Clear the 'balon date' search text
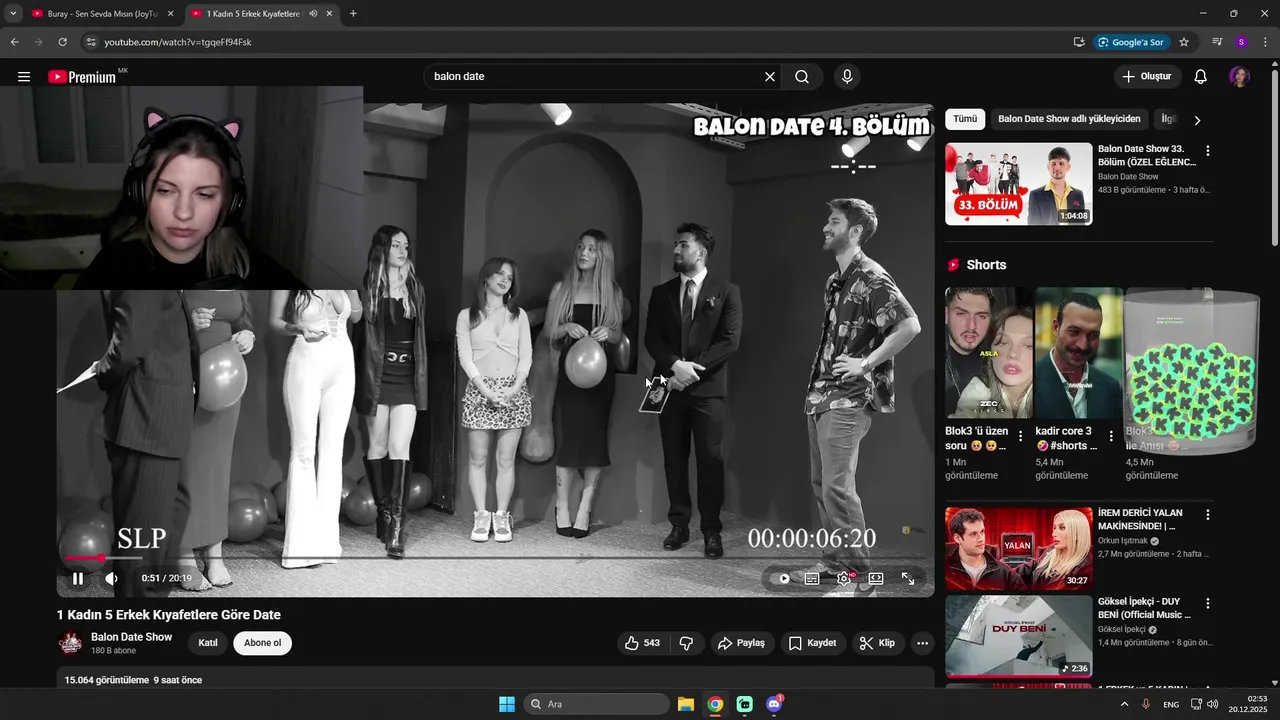The height and width of the screenshot is (720, 1280). tap(770, 77)
